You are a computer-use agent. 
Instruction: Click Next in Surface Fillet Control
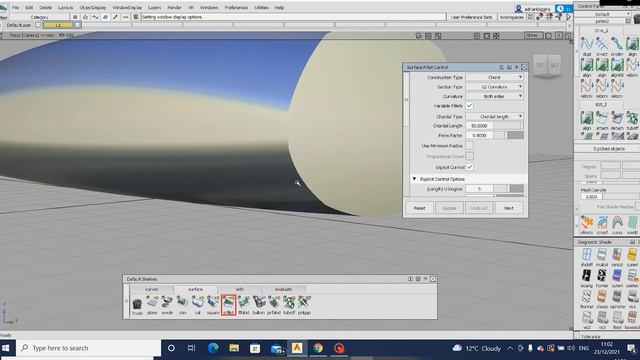click(x=509, y=208)
